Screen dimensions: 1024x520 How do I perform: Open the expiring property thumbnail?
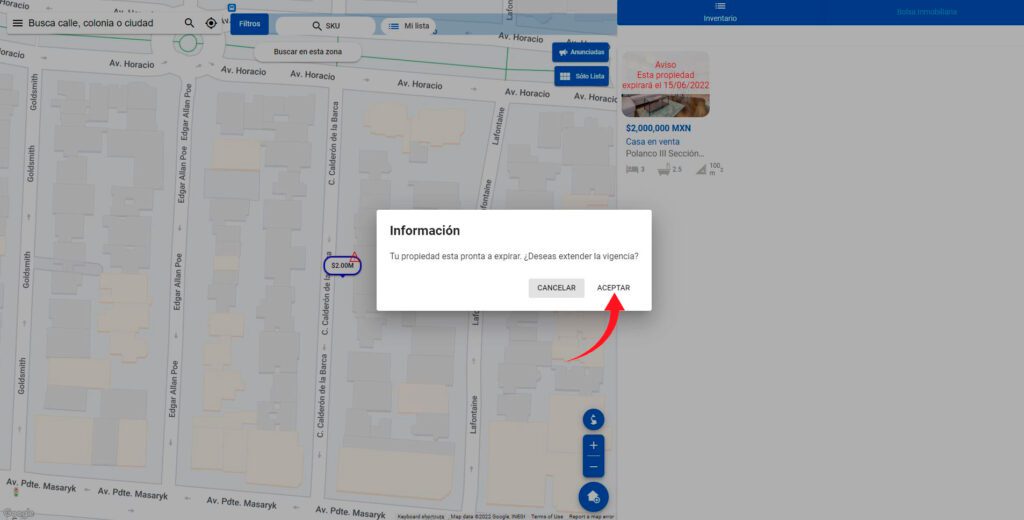pyautogui.click(x=665, y=84)
